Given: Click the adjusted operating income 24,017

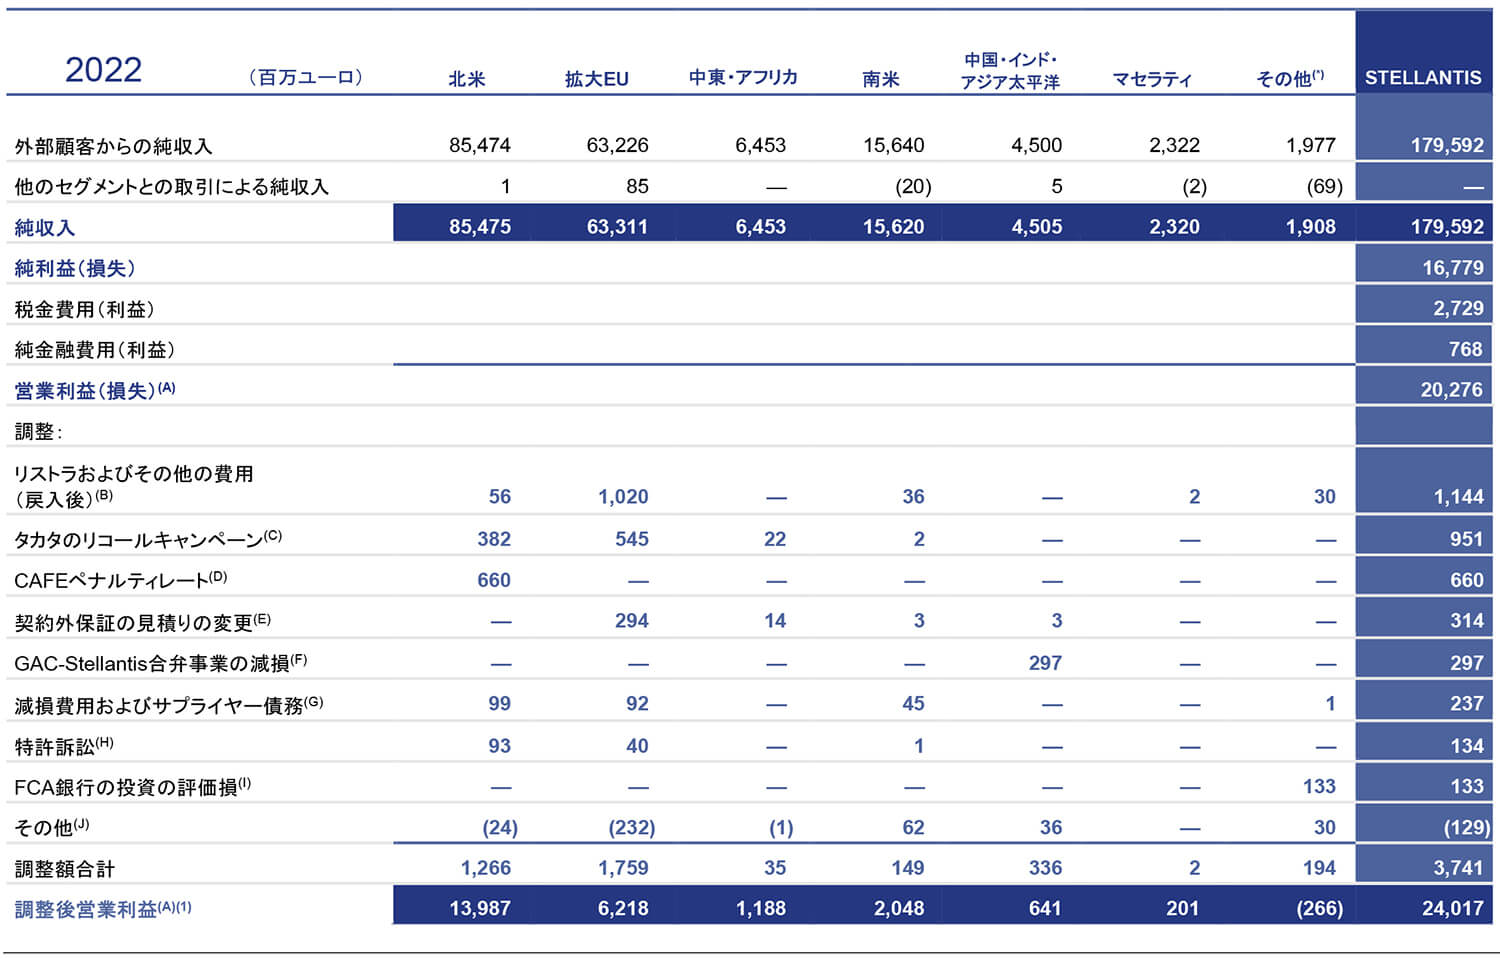Looking at the screenshot, I should 1453,908.
